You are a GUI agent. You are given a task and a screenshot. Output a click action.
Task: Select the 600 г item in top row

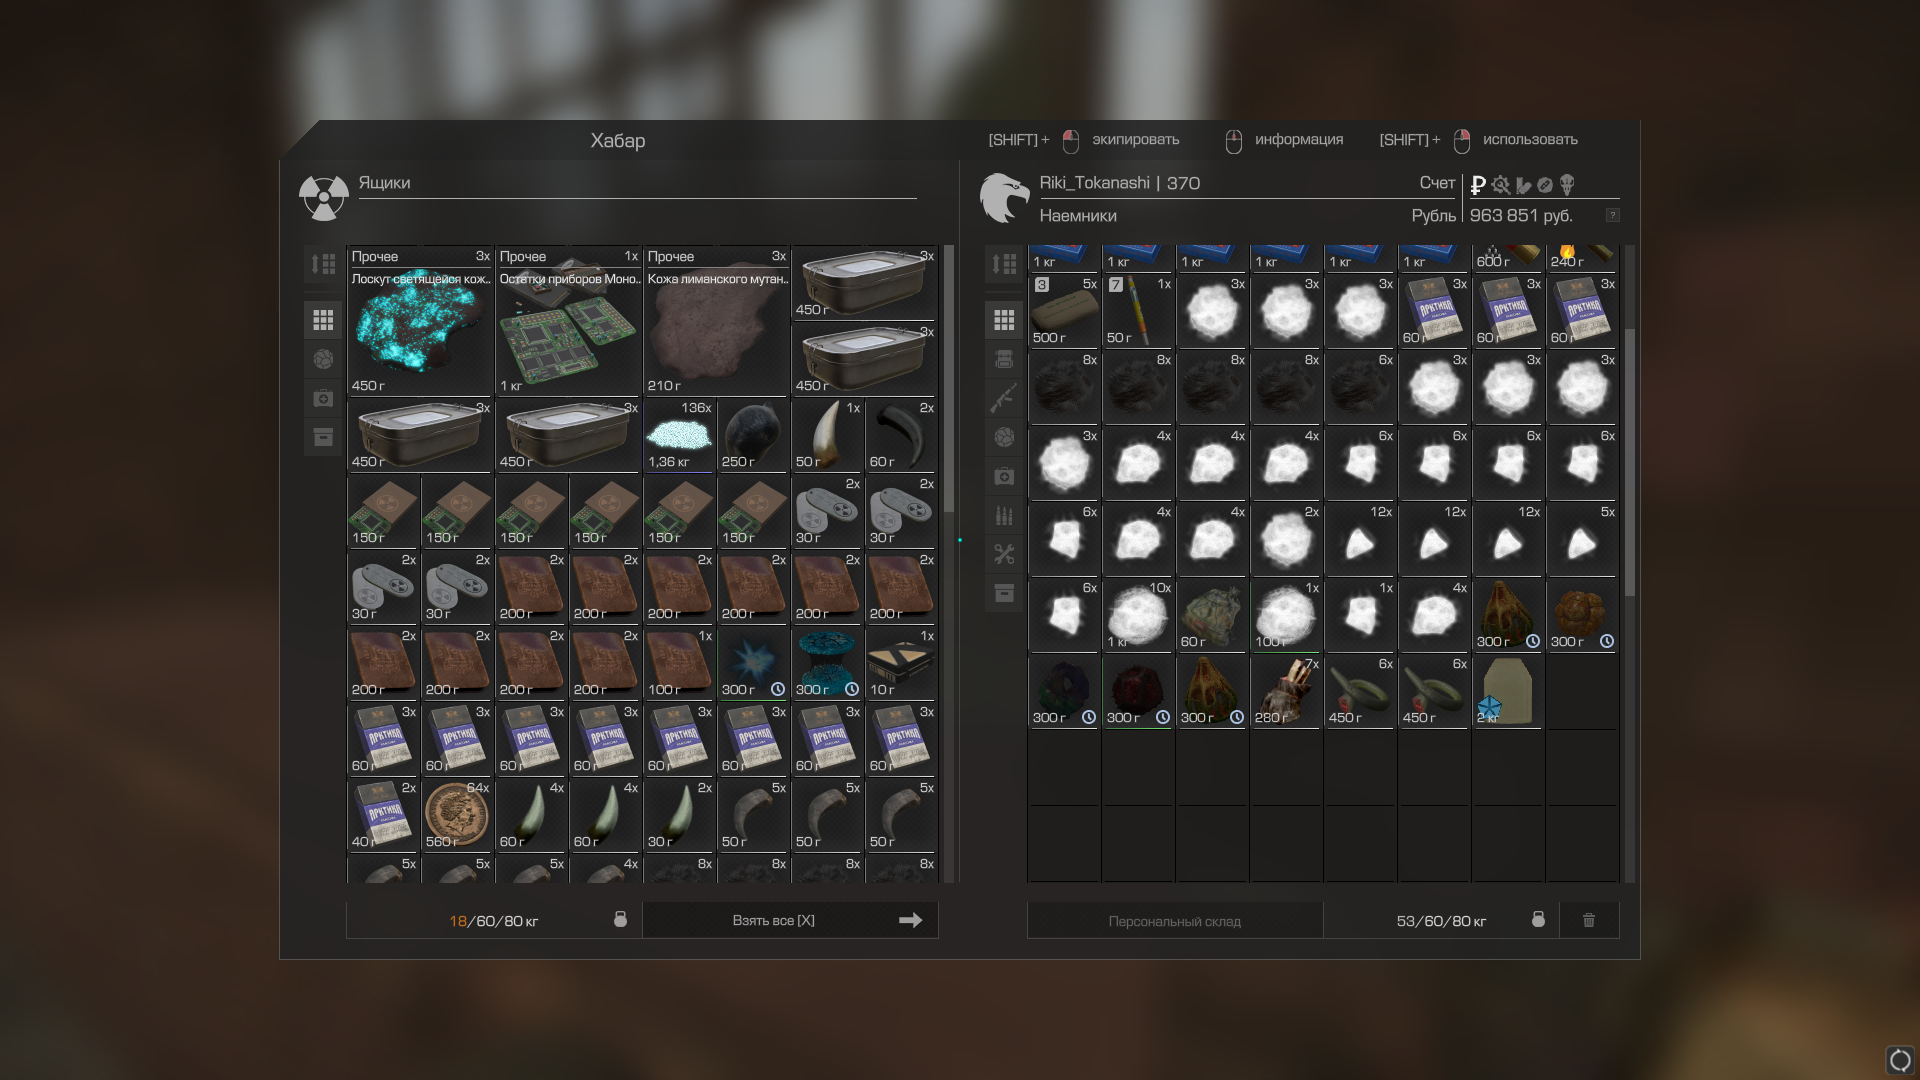[x=1509, y=258]
